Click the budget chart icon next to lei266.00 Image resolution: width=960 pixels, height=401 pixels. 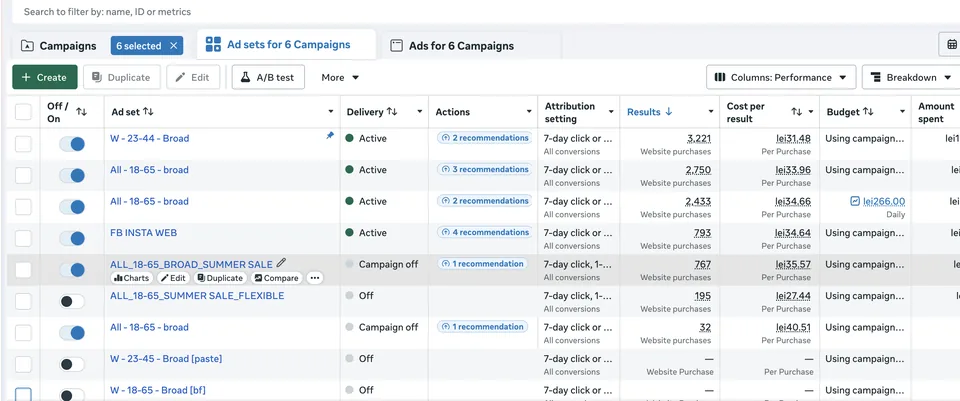[x=855, y=201]
